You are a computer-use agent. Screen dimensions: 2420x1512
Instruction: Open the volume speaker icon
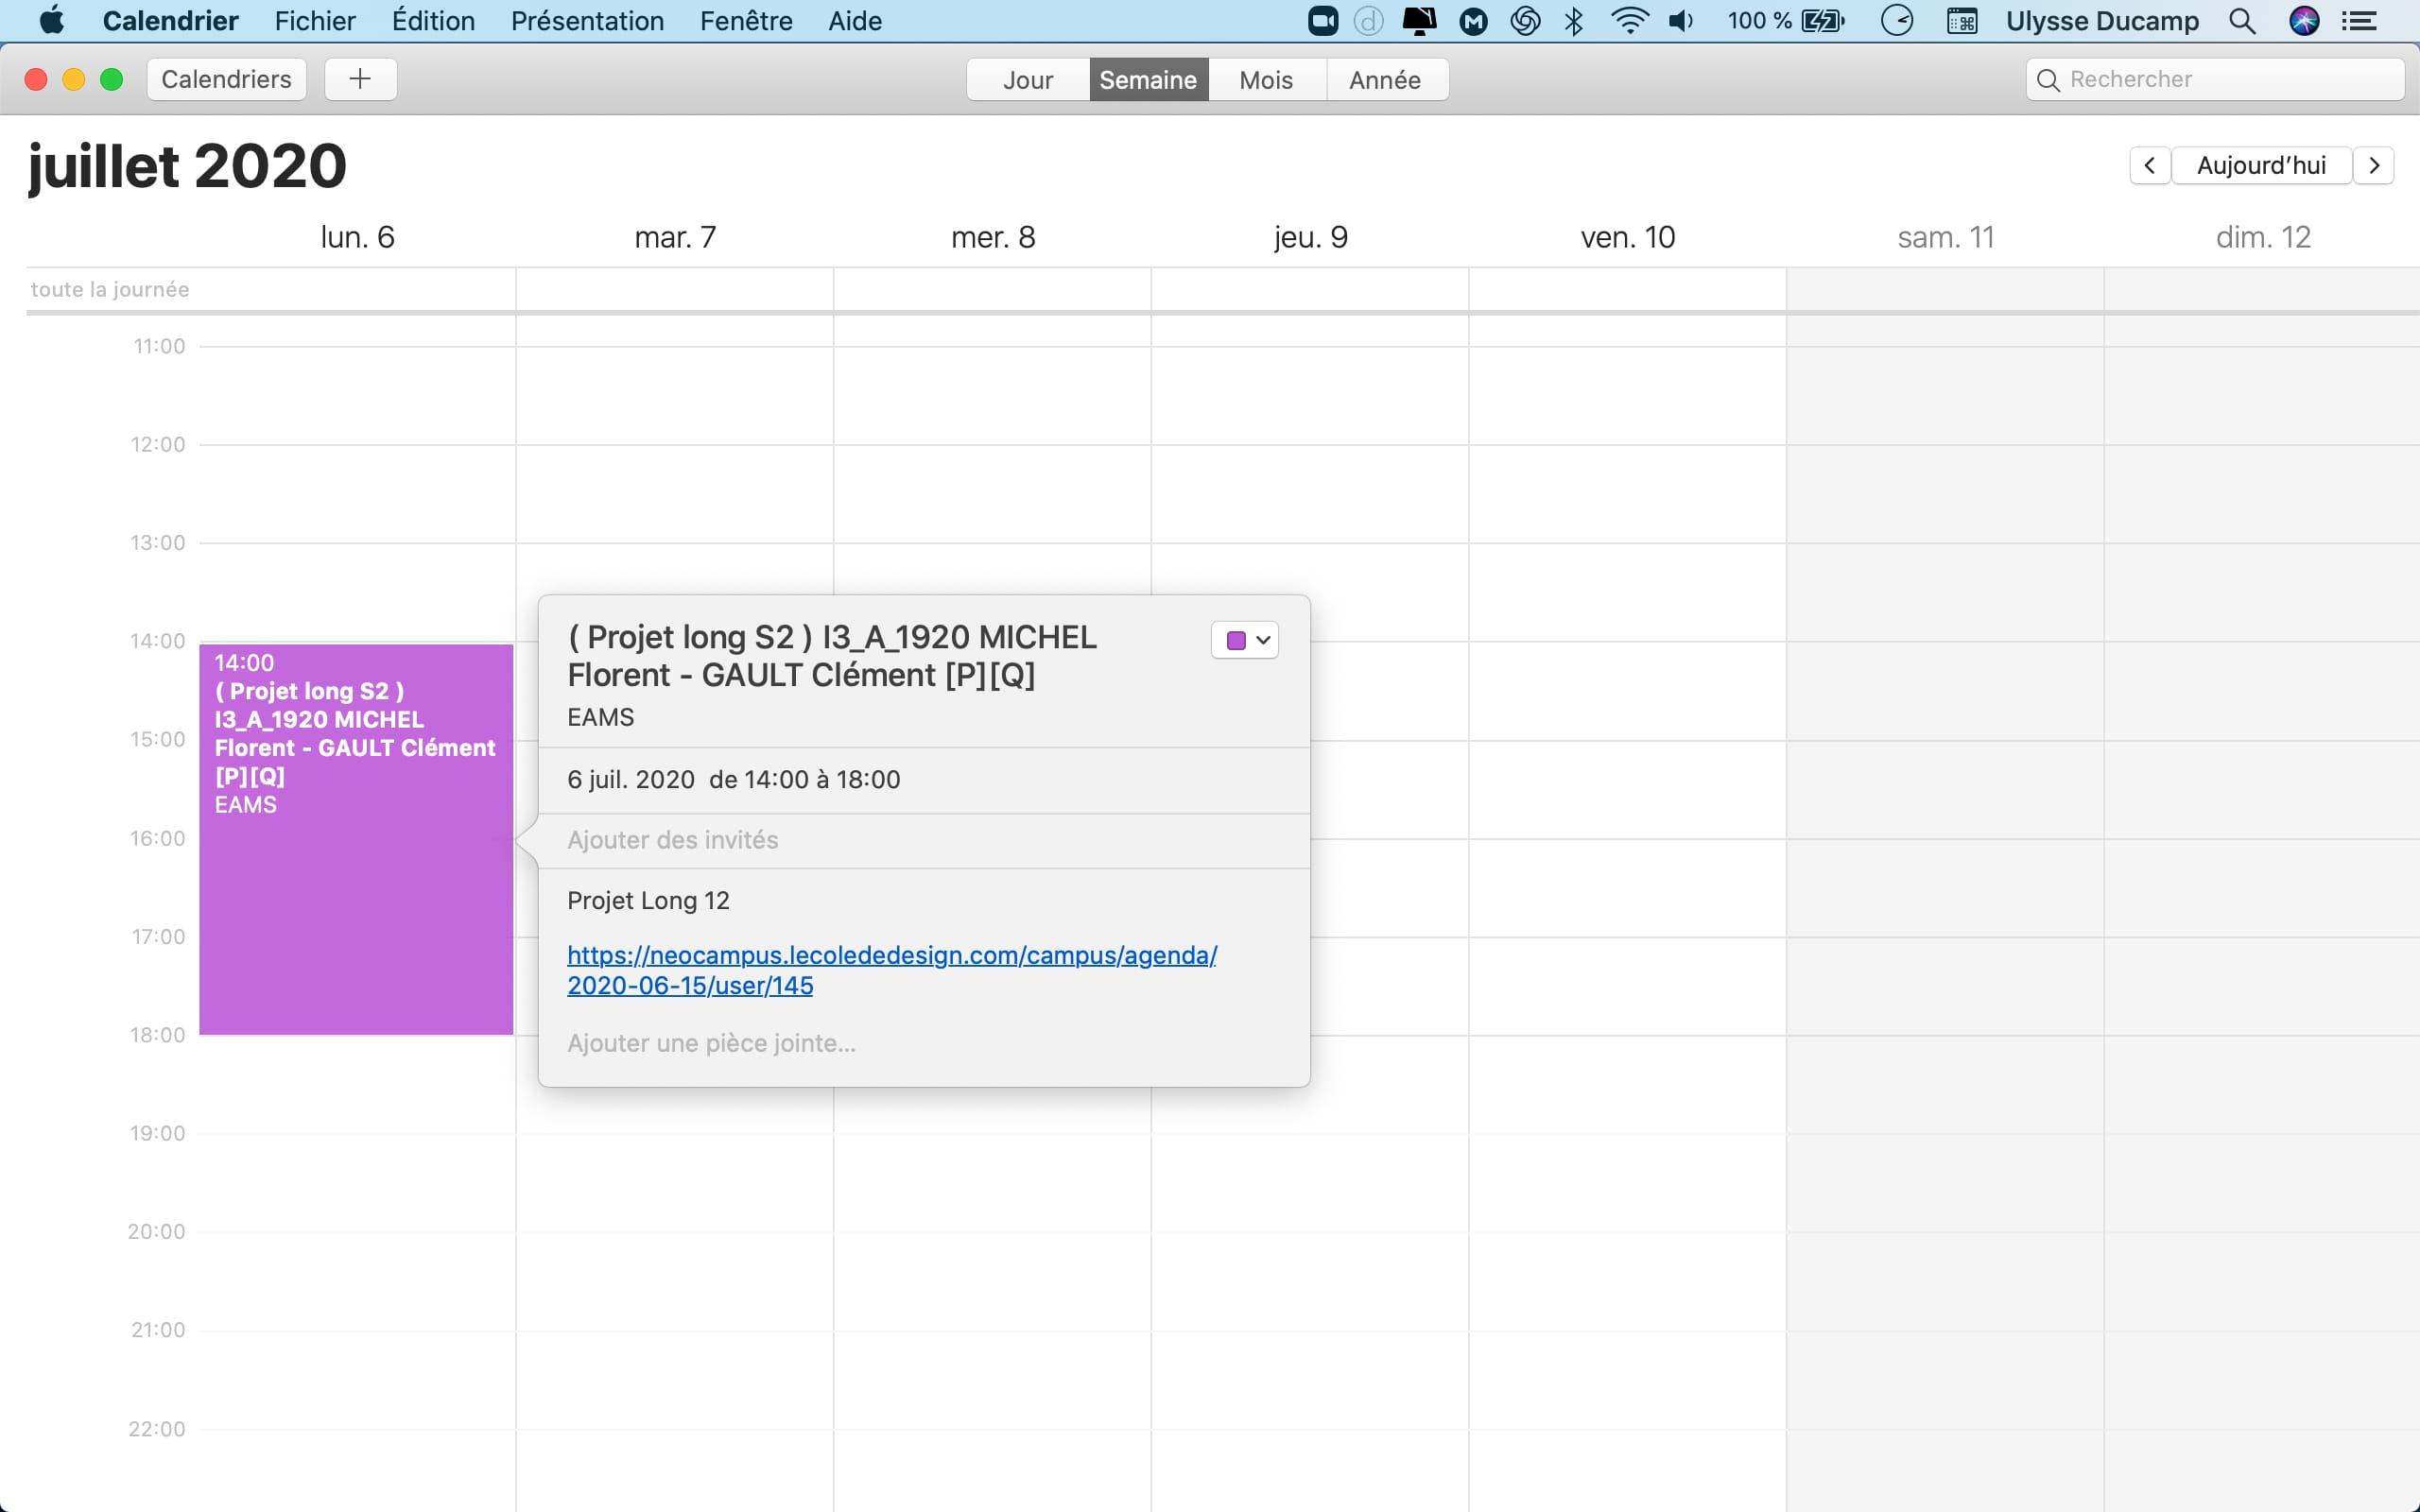tap(1681, 21)
